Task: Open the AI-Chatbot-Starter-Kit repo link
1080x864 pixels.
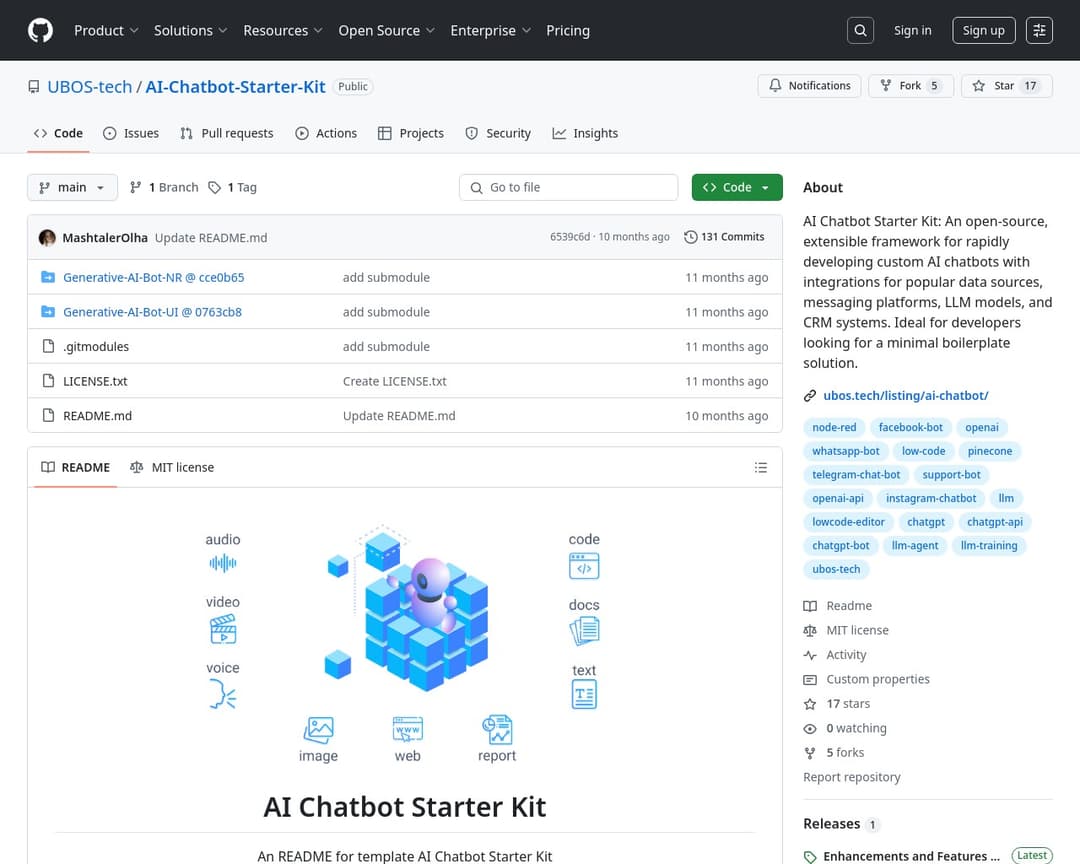Action: (236, 87)
